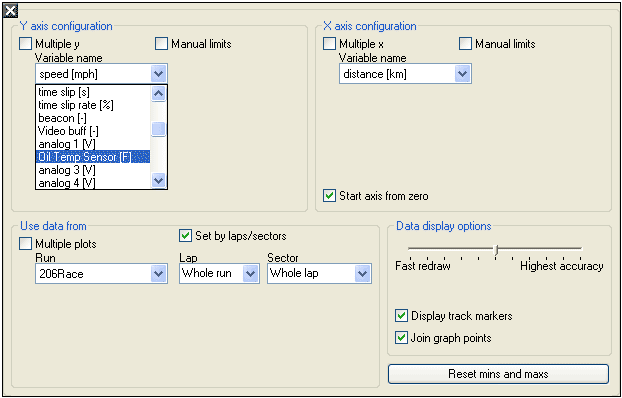Click Reset mins and maxs button

click(x=498, y=374)
